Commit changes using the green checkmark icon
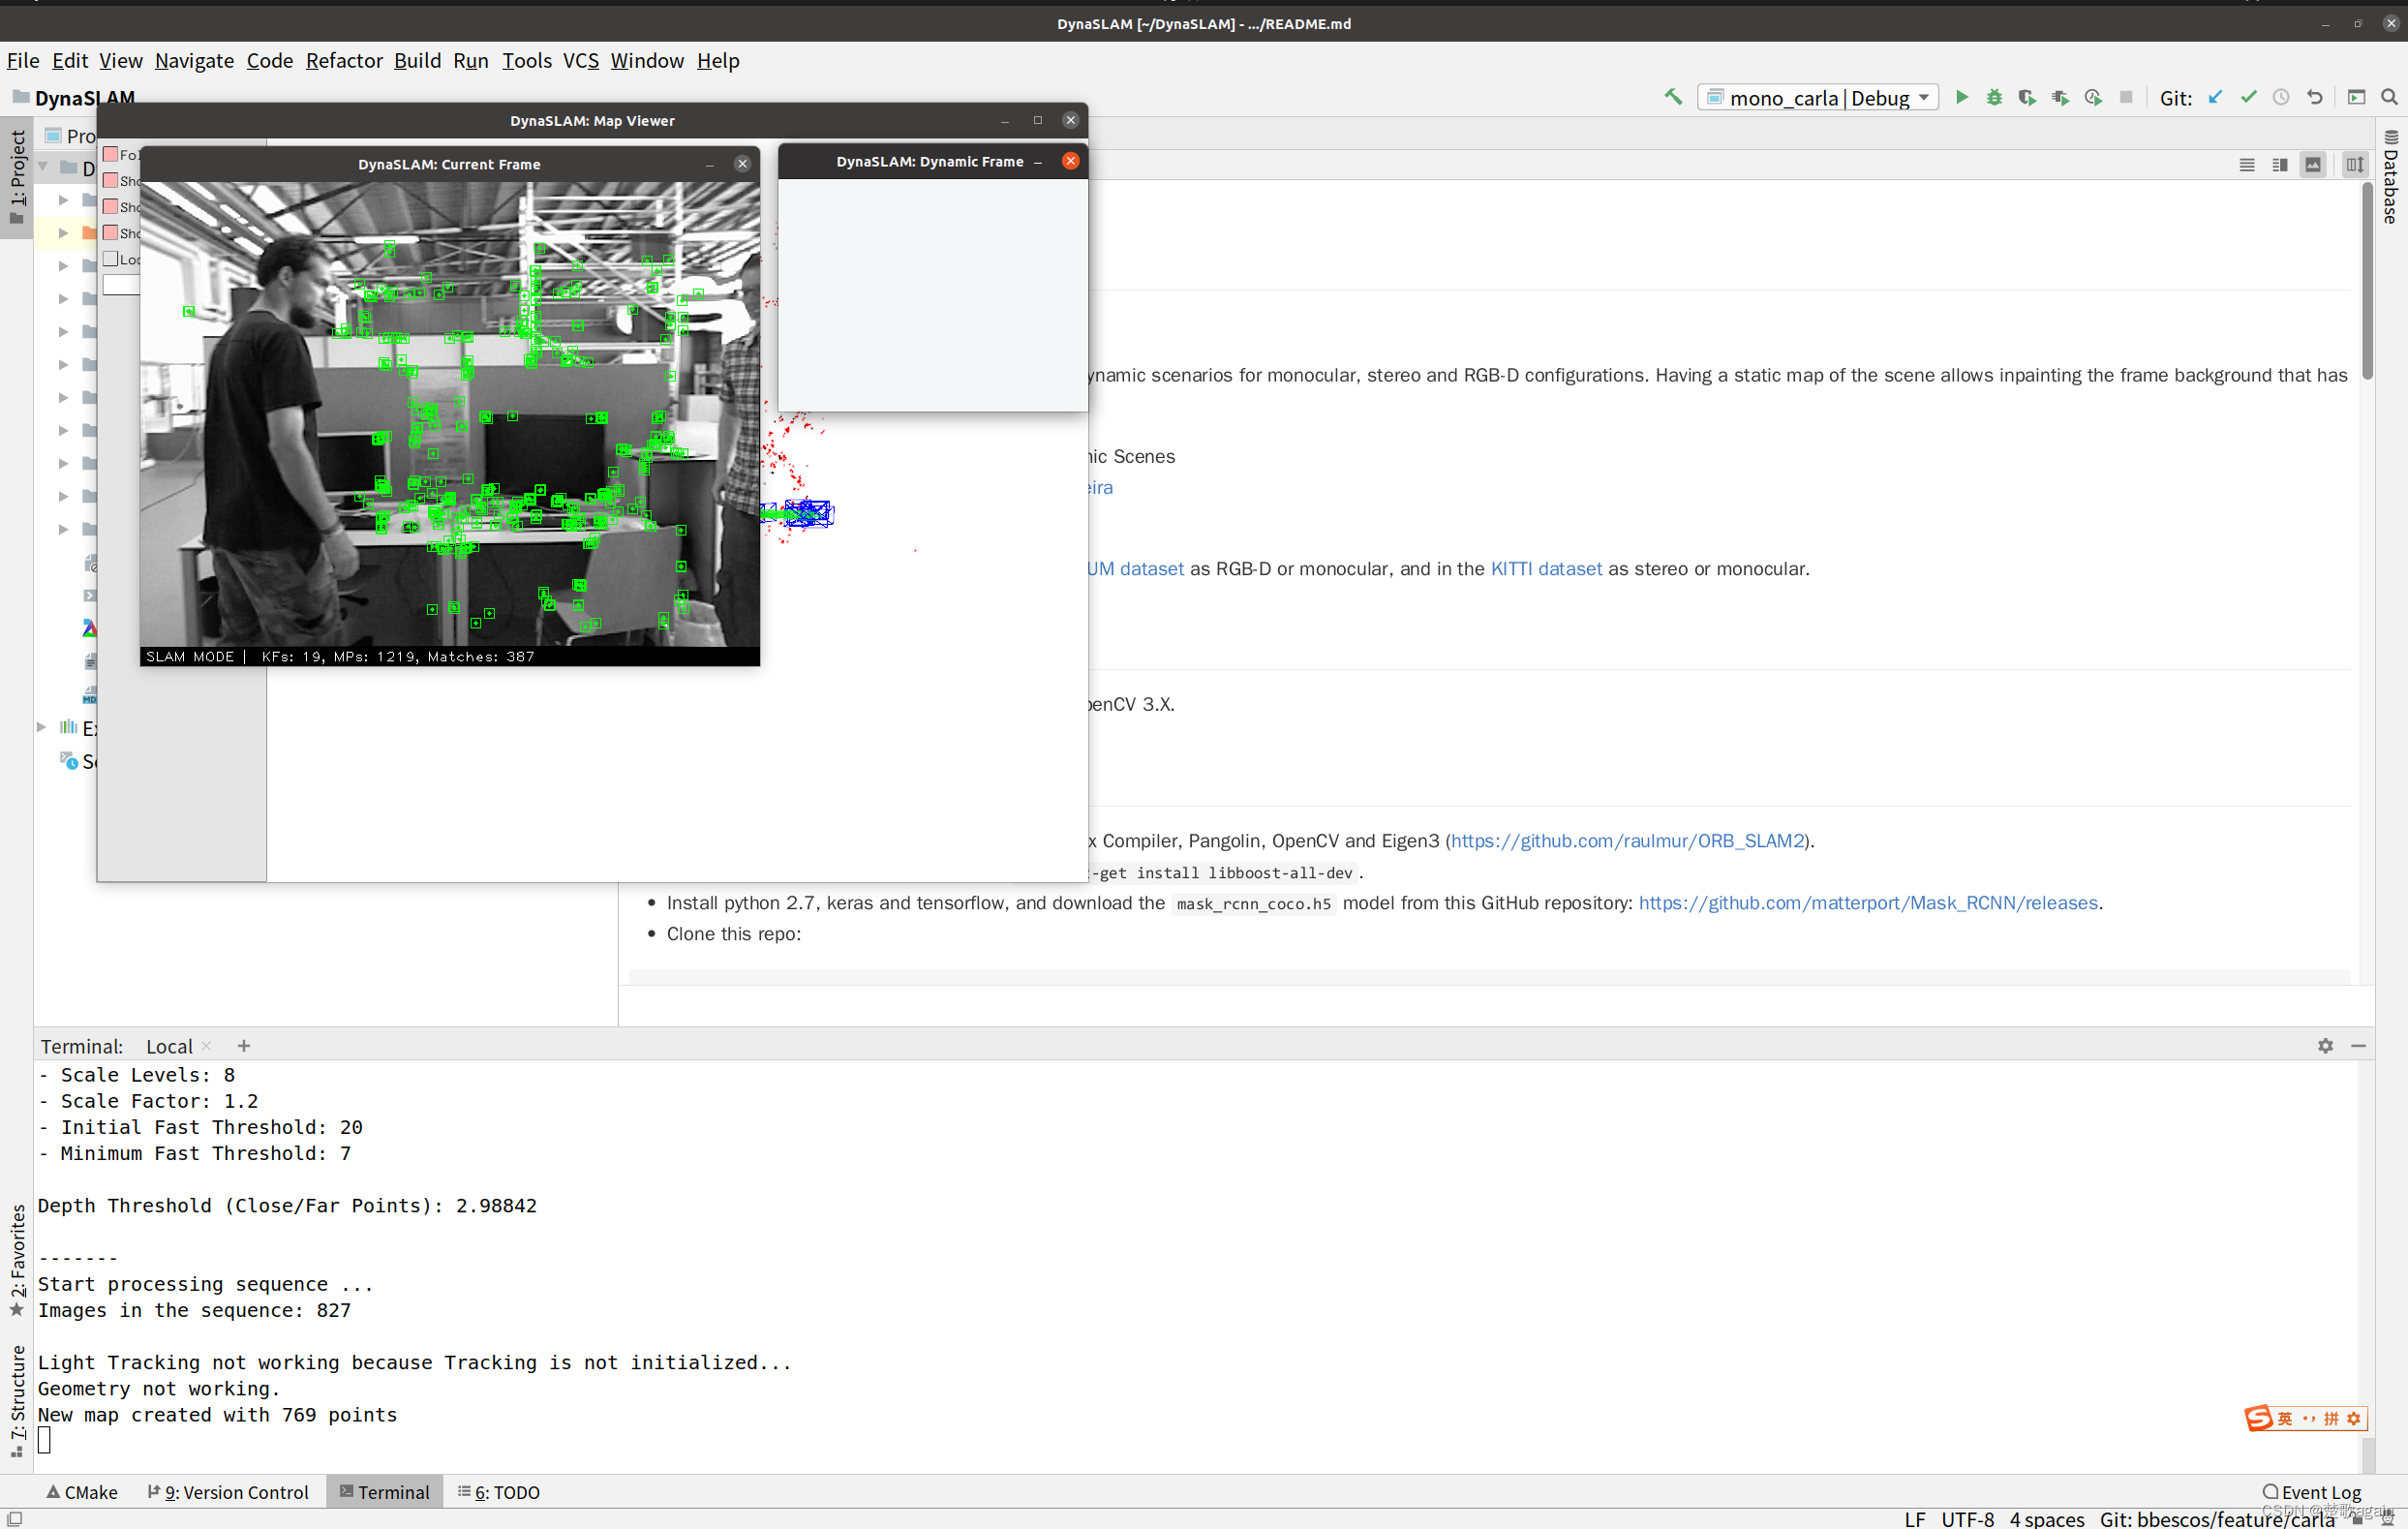The width and height of the screenshot is (2408, 1529). coord(2248,97)
